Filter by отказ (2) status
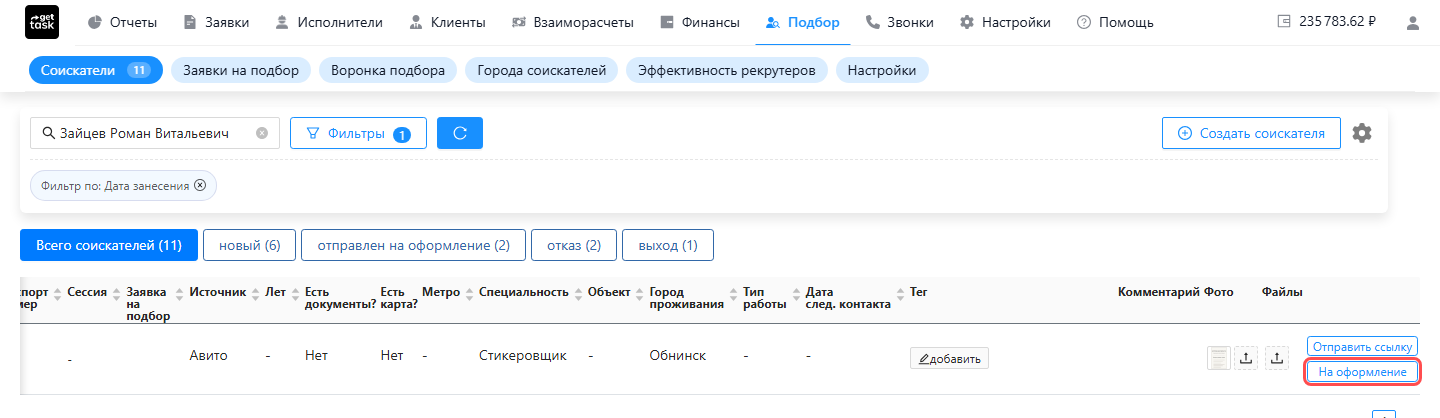Screen dimensions: 1440x418 tap(574, 245)
